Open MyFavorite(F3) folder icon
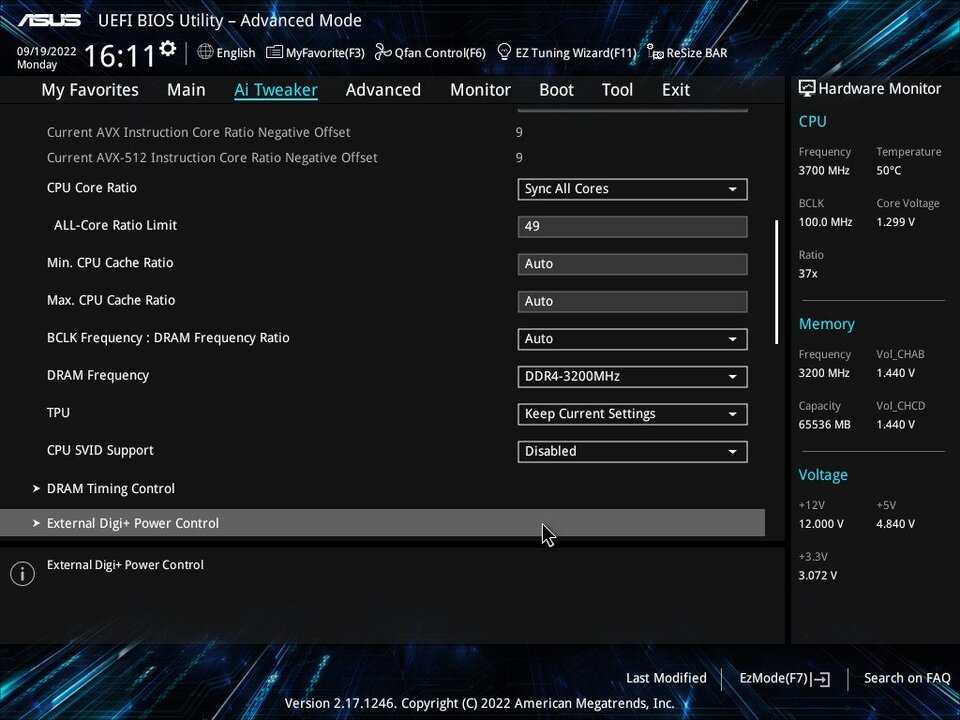Viewport: 960px width, 720px height. pos(274,52)
